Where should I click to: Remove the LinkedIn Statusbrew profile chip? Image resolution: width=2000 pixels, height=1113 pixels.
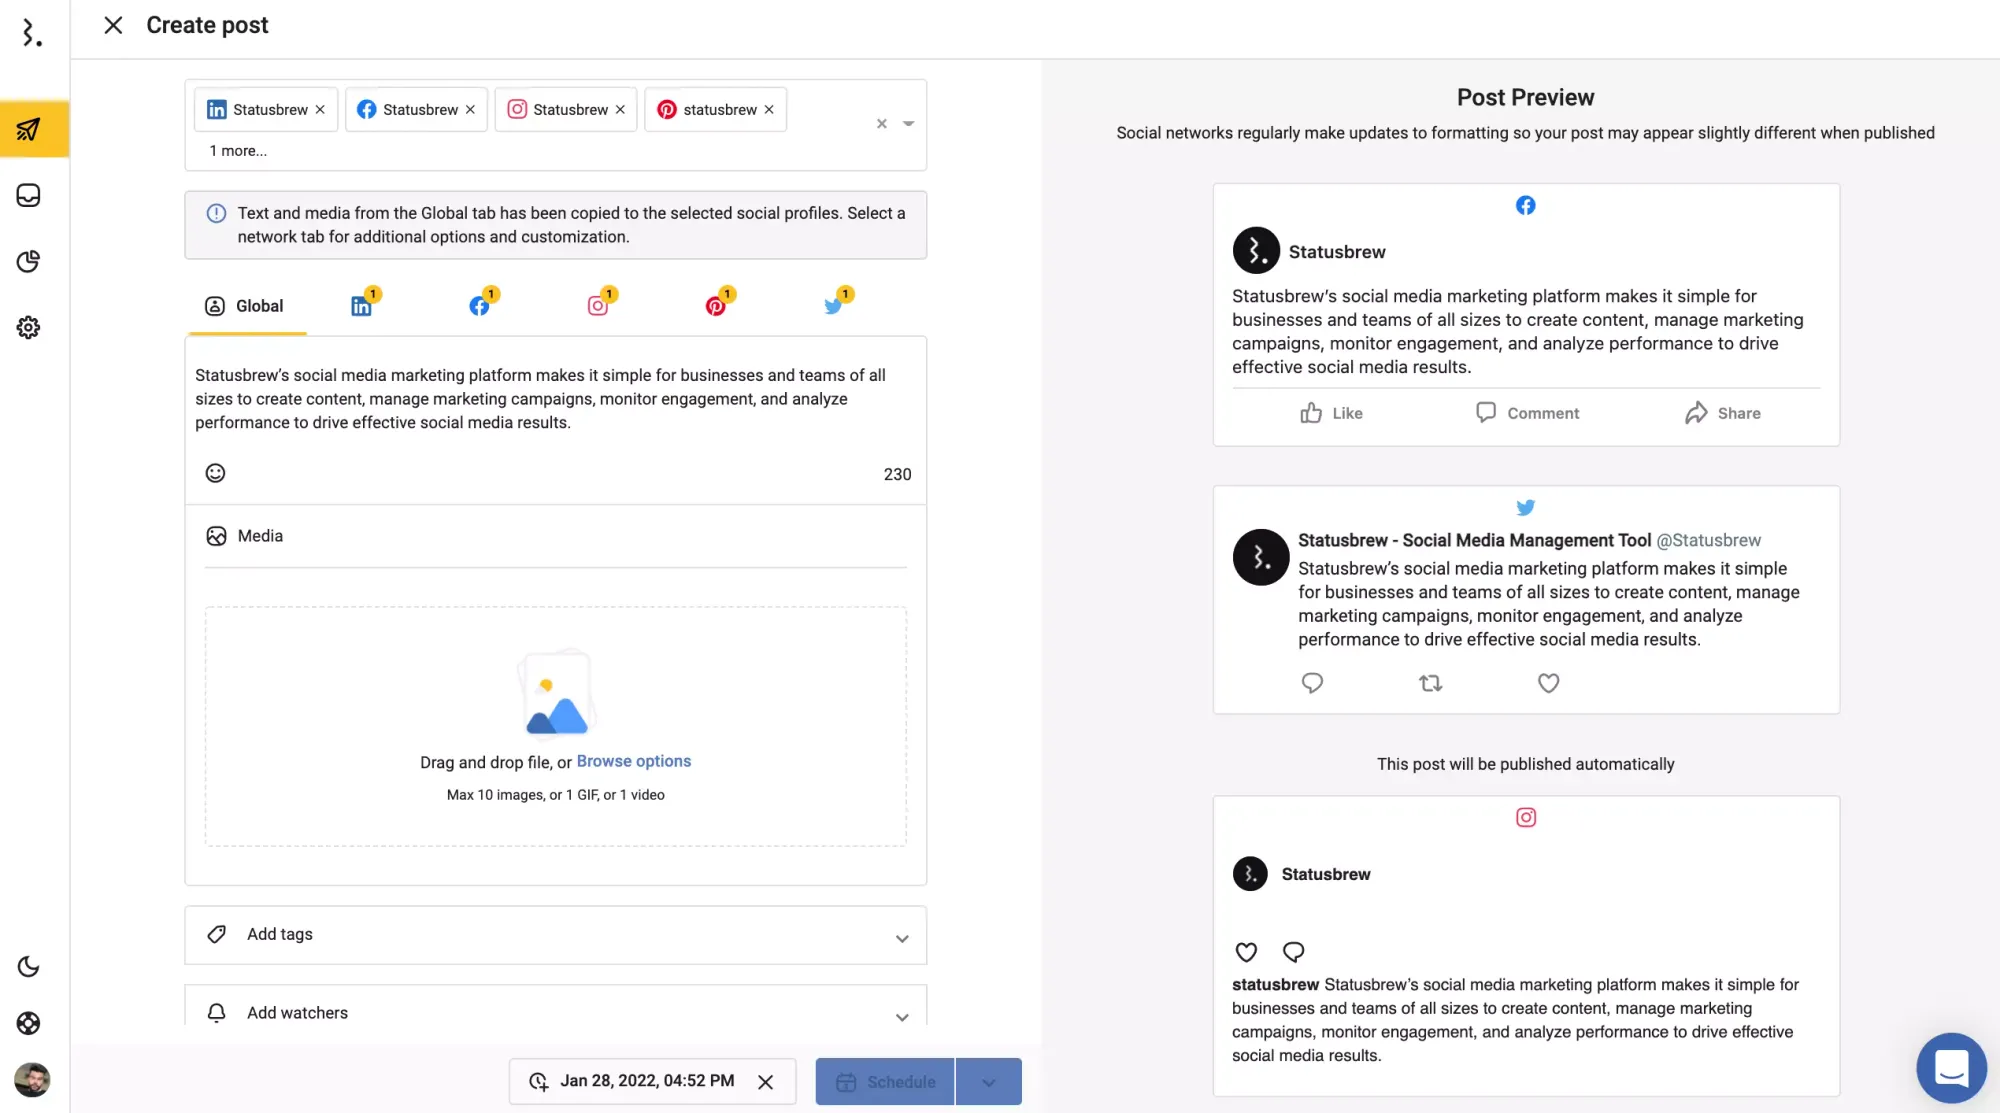point(320,110)
